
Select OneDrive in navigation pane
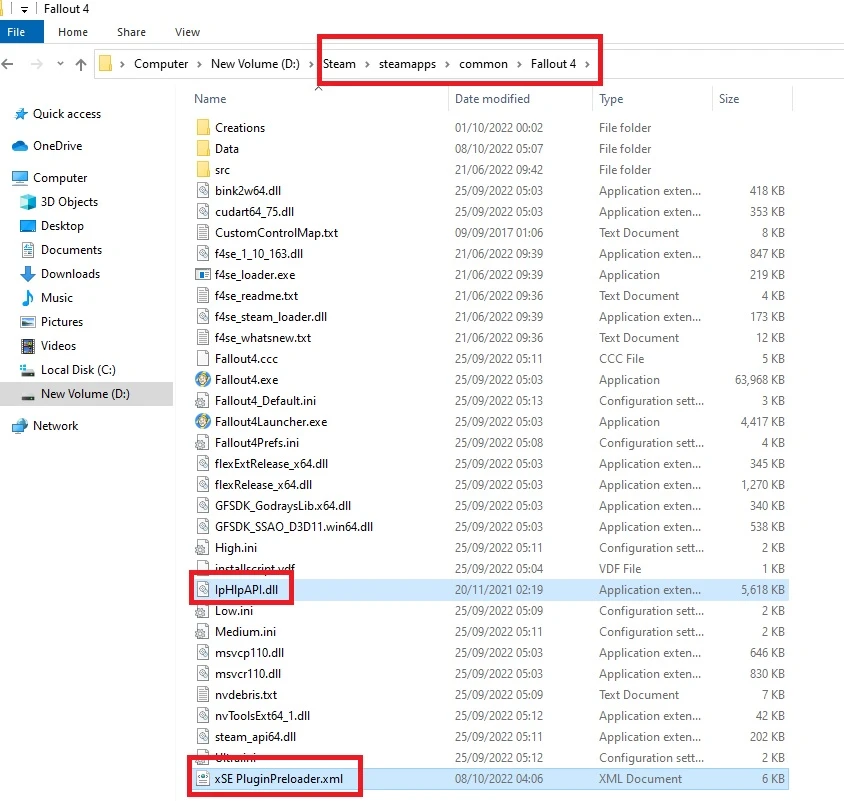click(x=58, y=146)
